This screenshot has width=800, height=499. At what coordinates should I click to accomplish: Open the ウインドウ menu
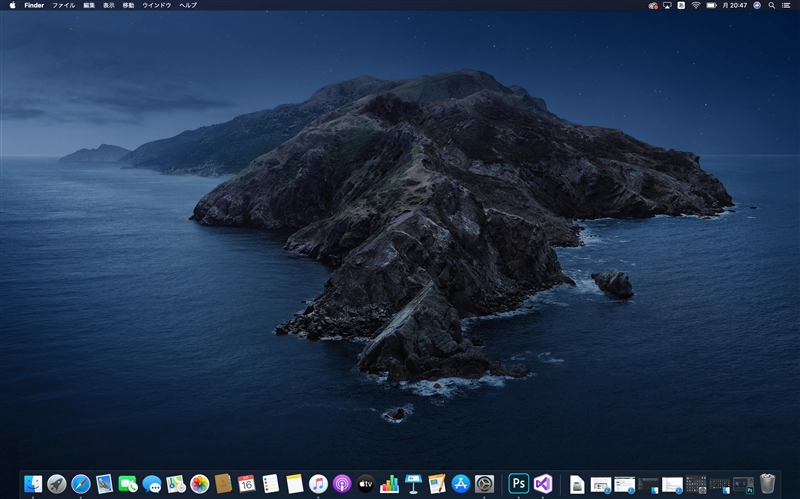157,5
